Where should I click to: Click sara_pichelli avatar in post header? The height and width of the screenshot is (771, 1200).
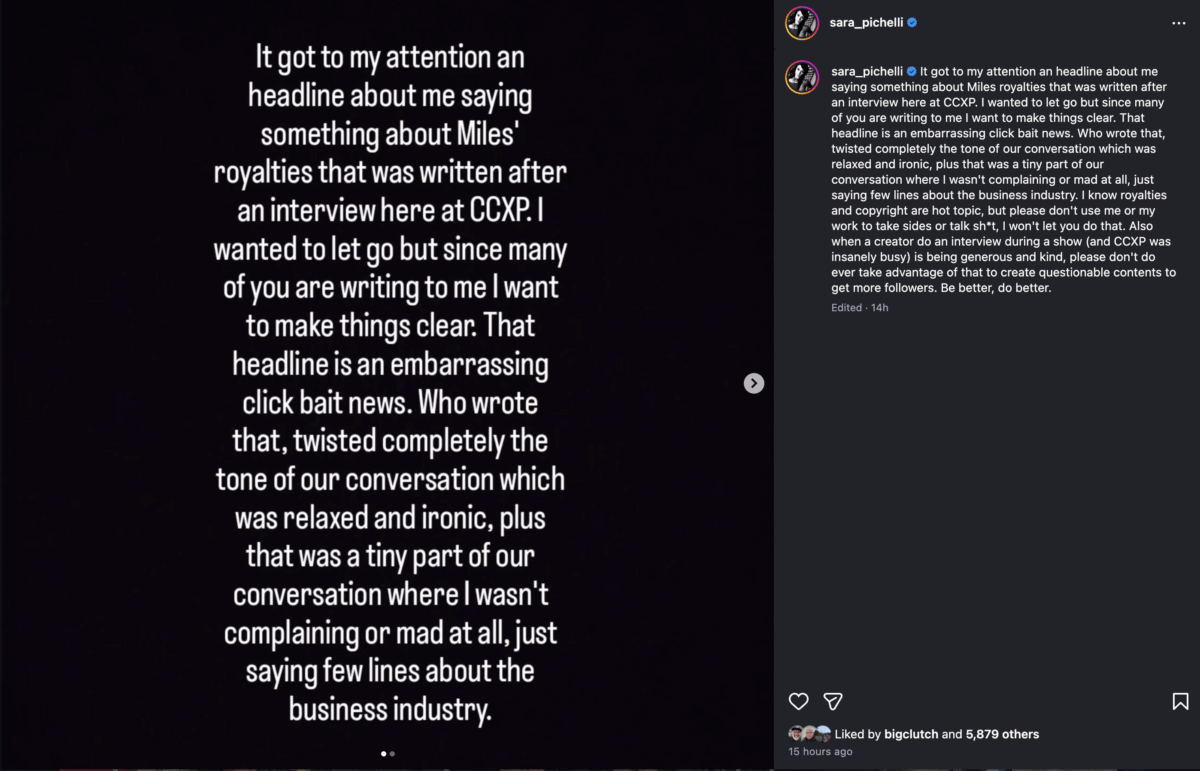click(x=802, y=23)
